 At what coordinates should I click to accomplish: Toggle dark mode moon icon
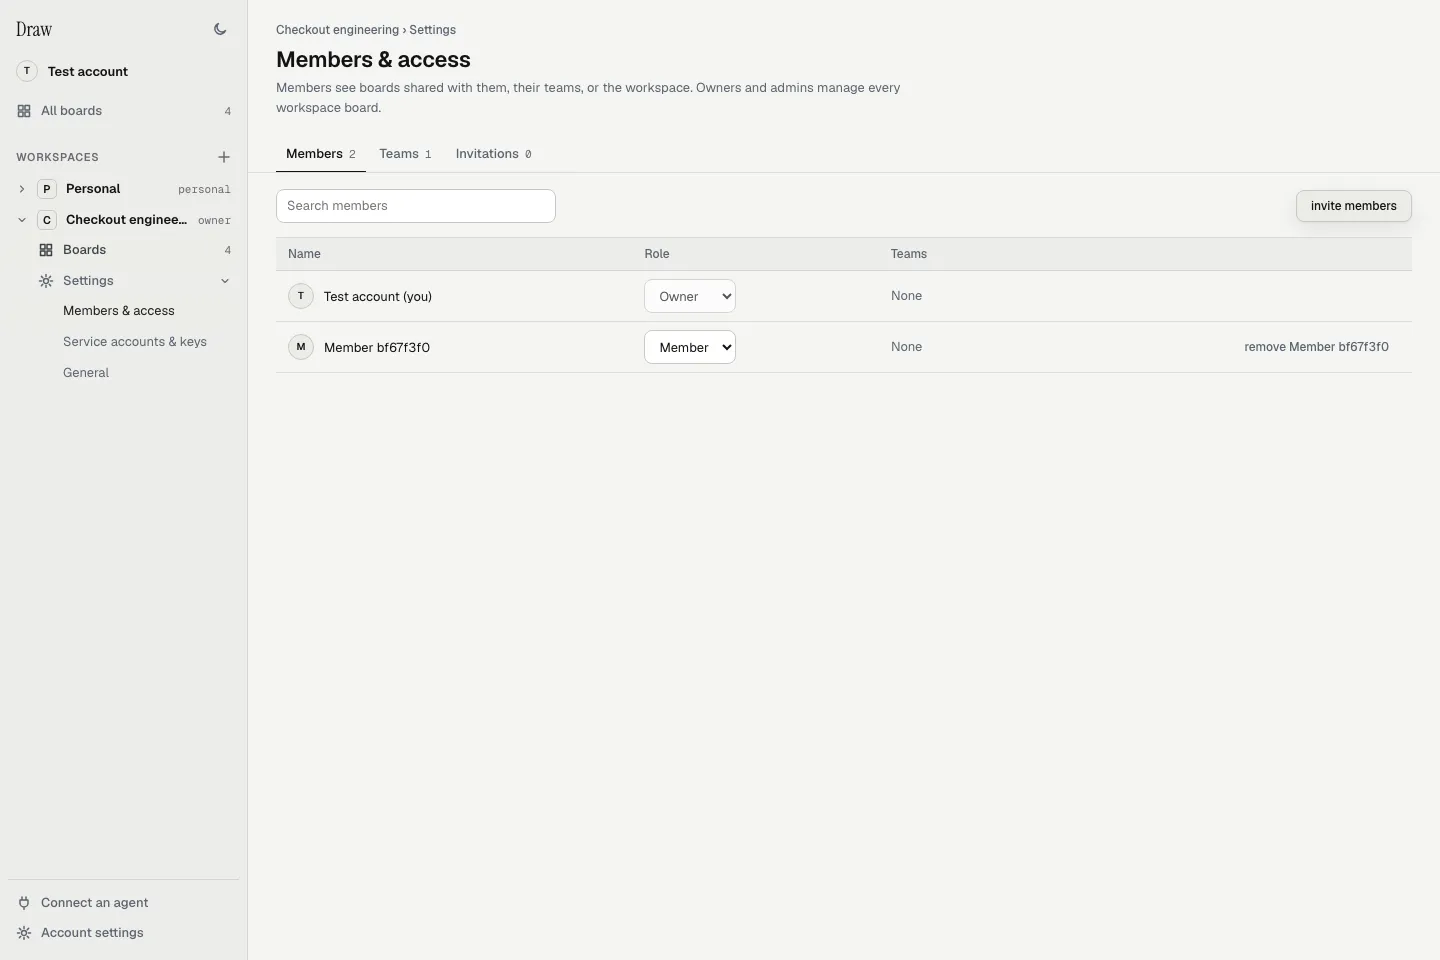220,29
